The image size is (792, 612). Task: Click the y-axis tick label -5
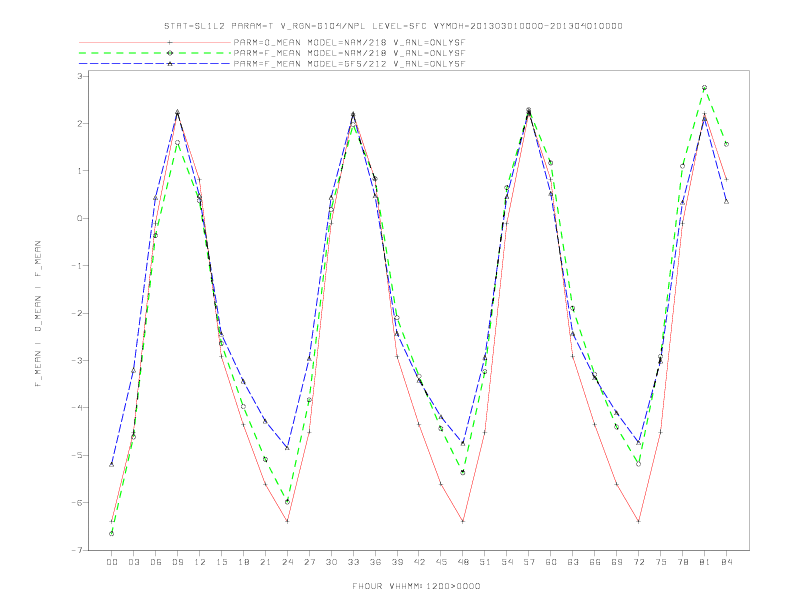click(77, 455)
